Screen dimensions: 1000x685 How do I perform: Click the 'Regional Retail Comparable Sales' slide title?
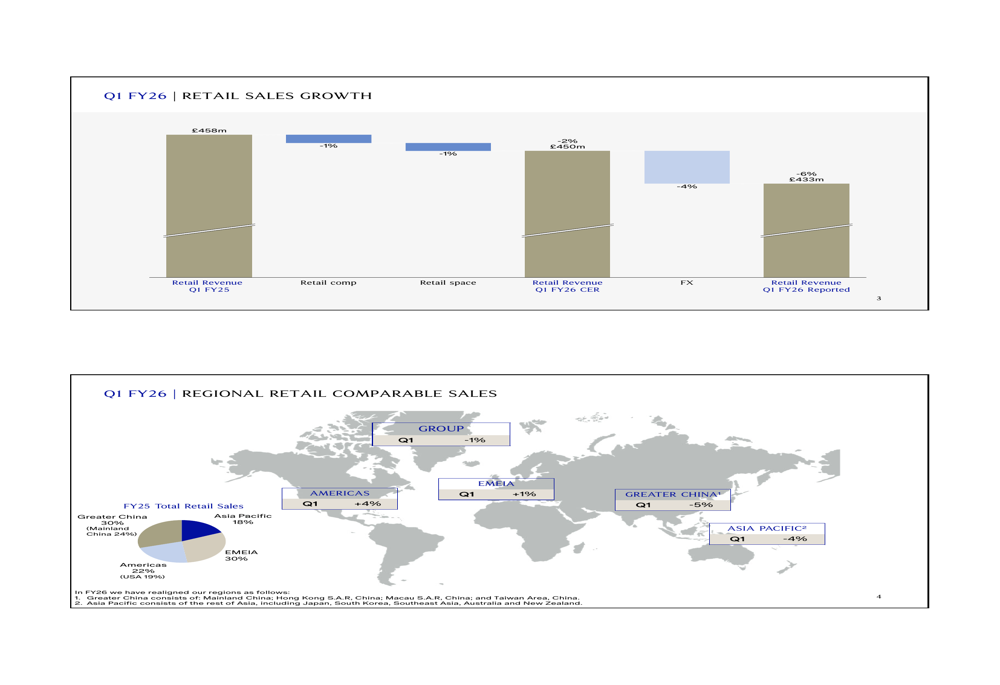tap(300, 394)
